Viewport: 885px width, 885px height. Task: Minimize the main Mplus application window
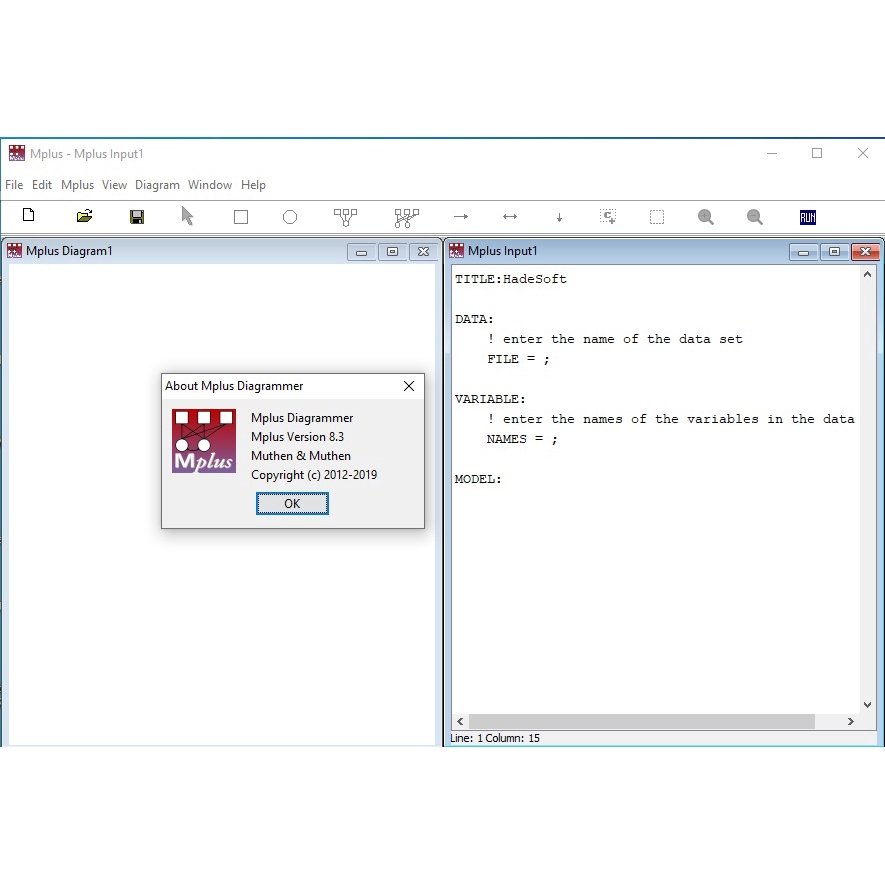point(772,153)
